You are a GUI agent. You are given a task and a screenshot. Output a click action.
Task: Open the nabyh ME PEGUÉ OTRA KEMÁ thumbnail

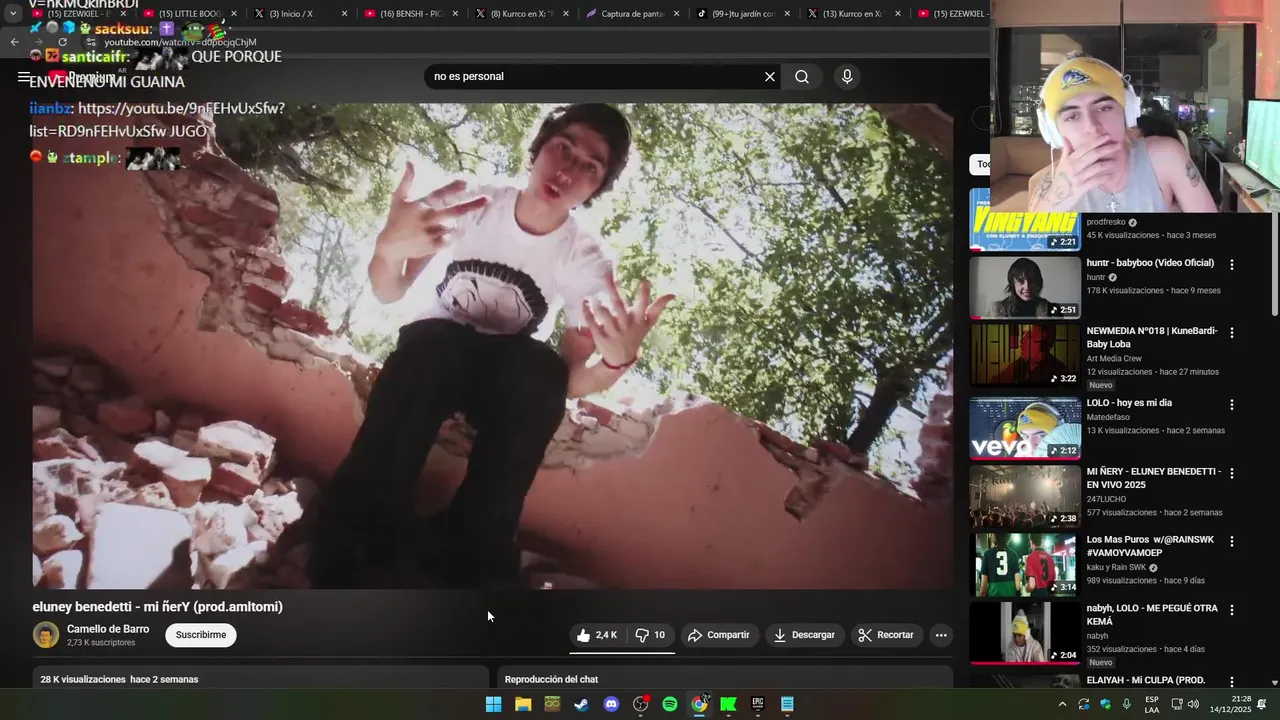[1025, 632]
